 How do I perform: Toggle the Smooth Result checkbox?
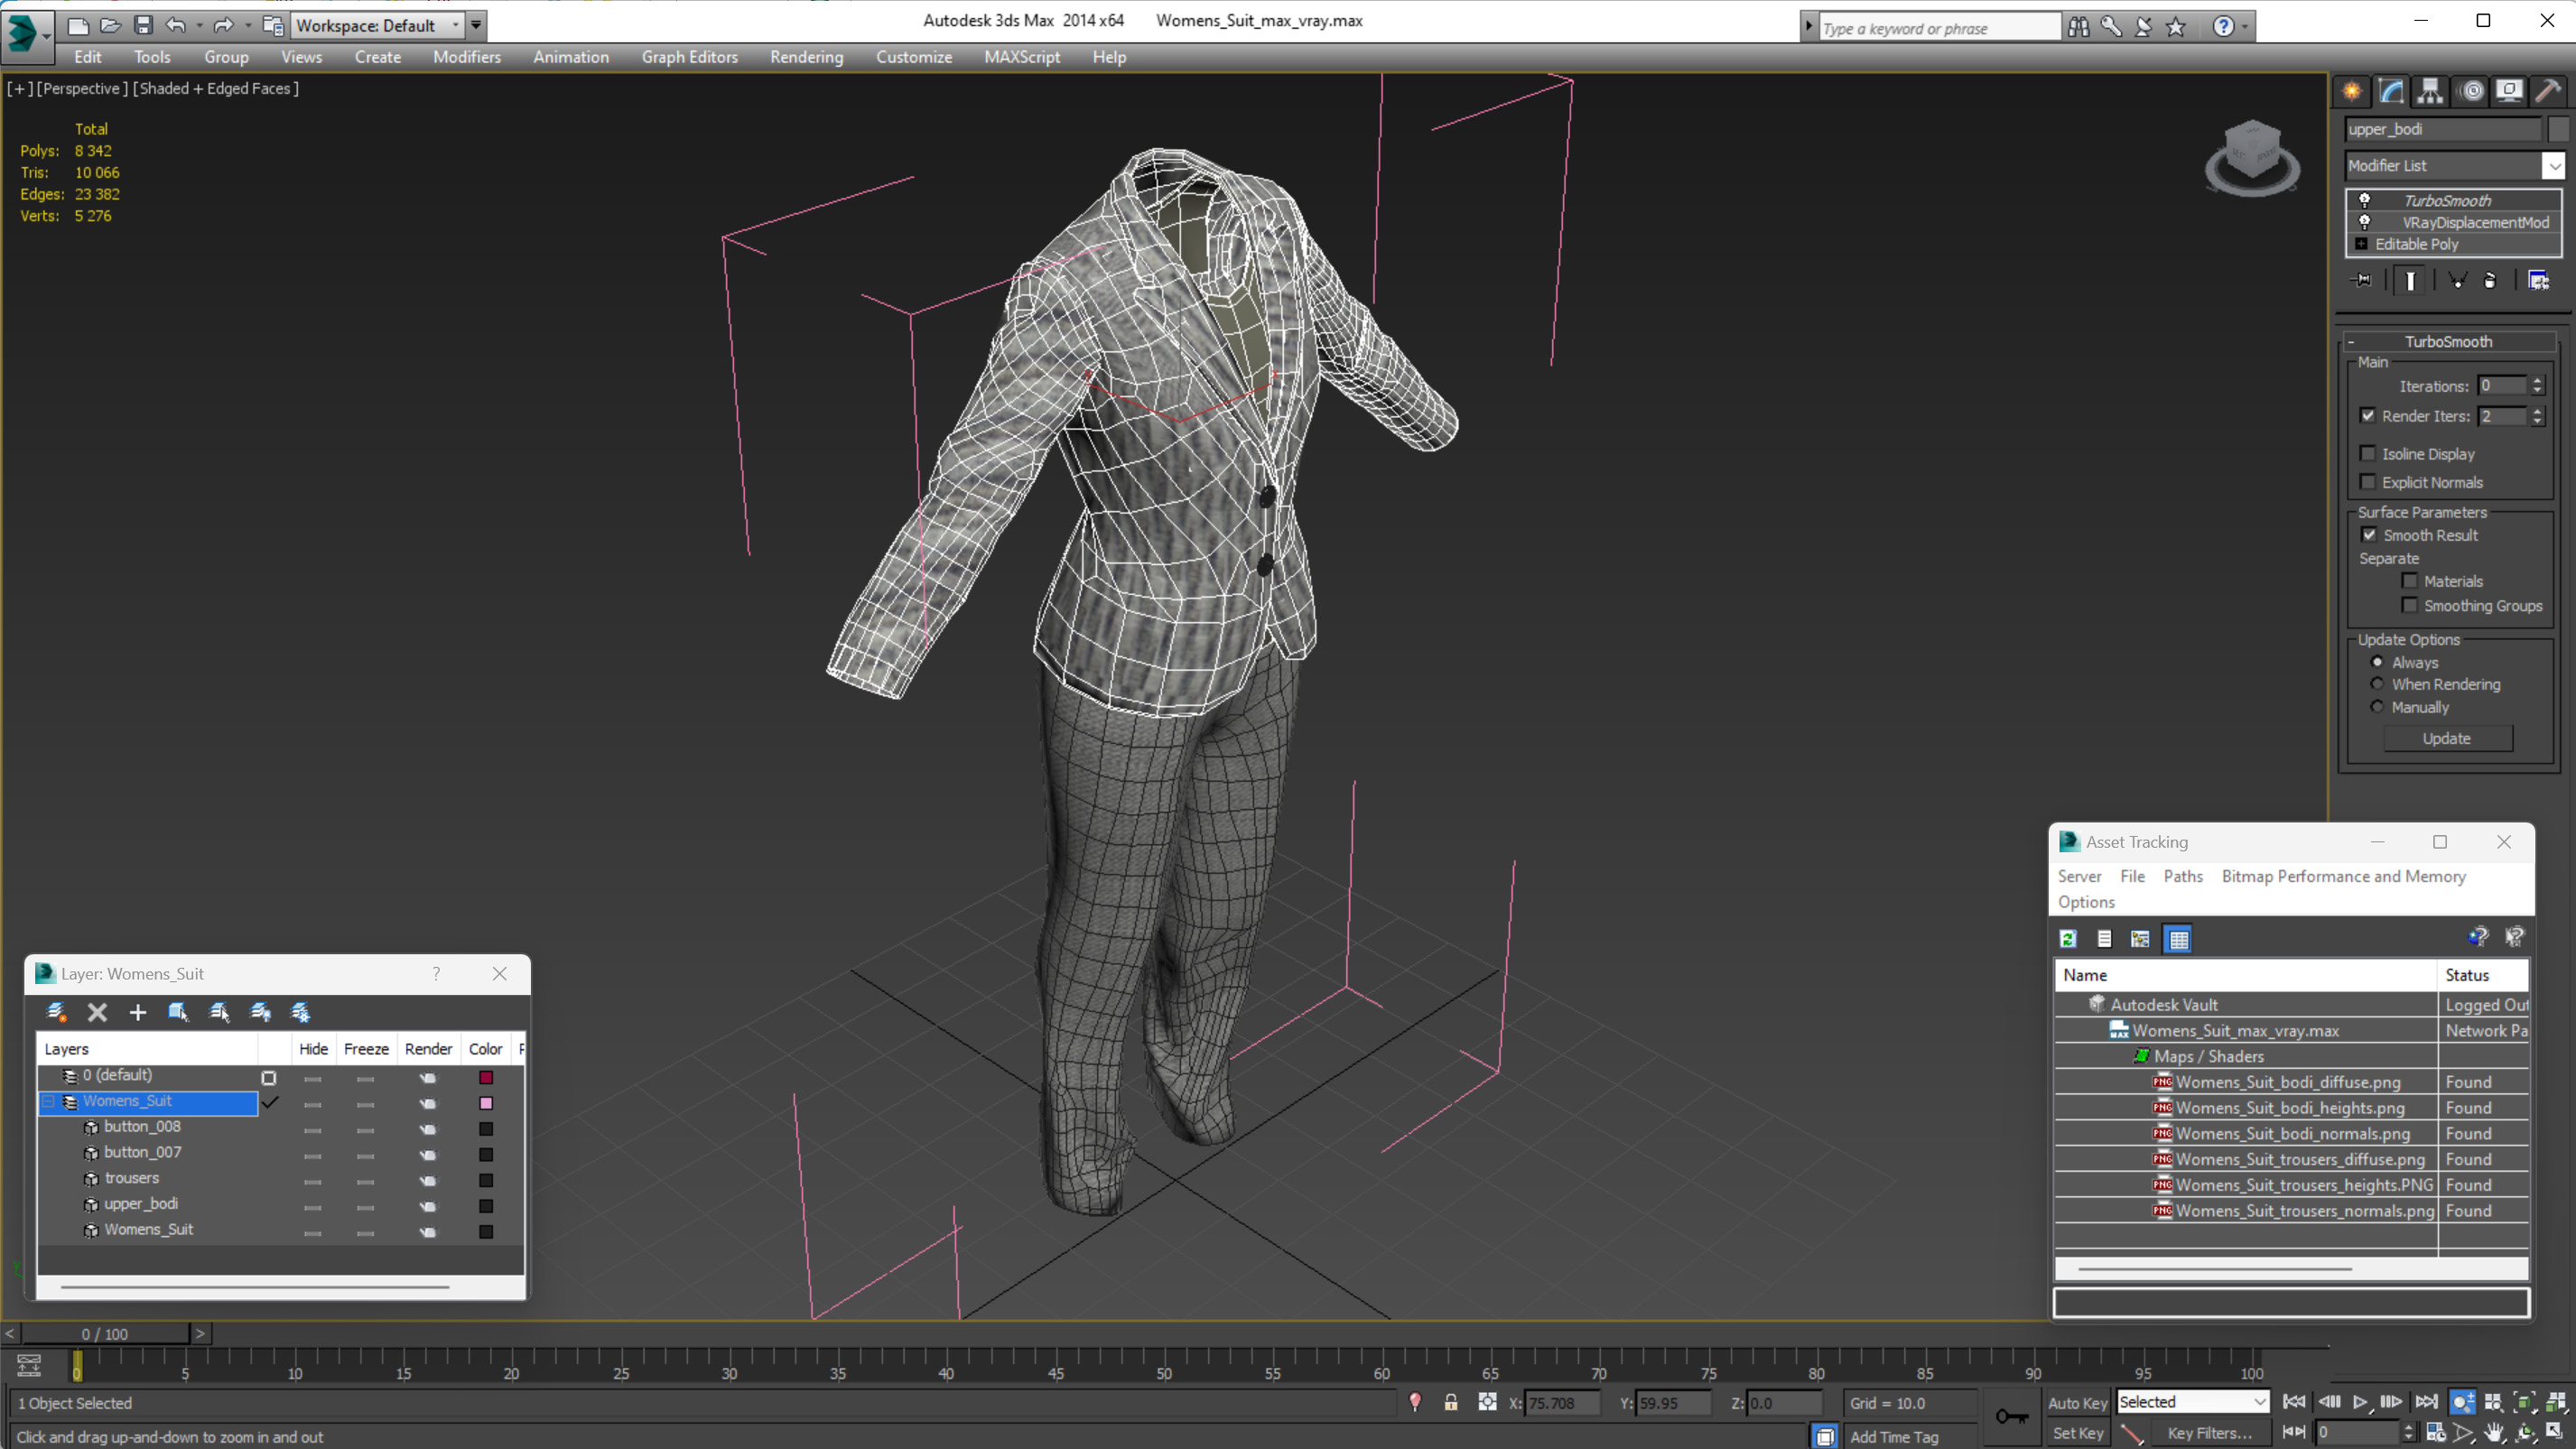pyautogui.click(x=2369, y=535)
